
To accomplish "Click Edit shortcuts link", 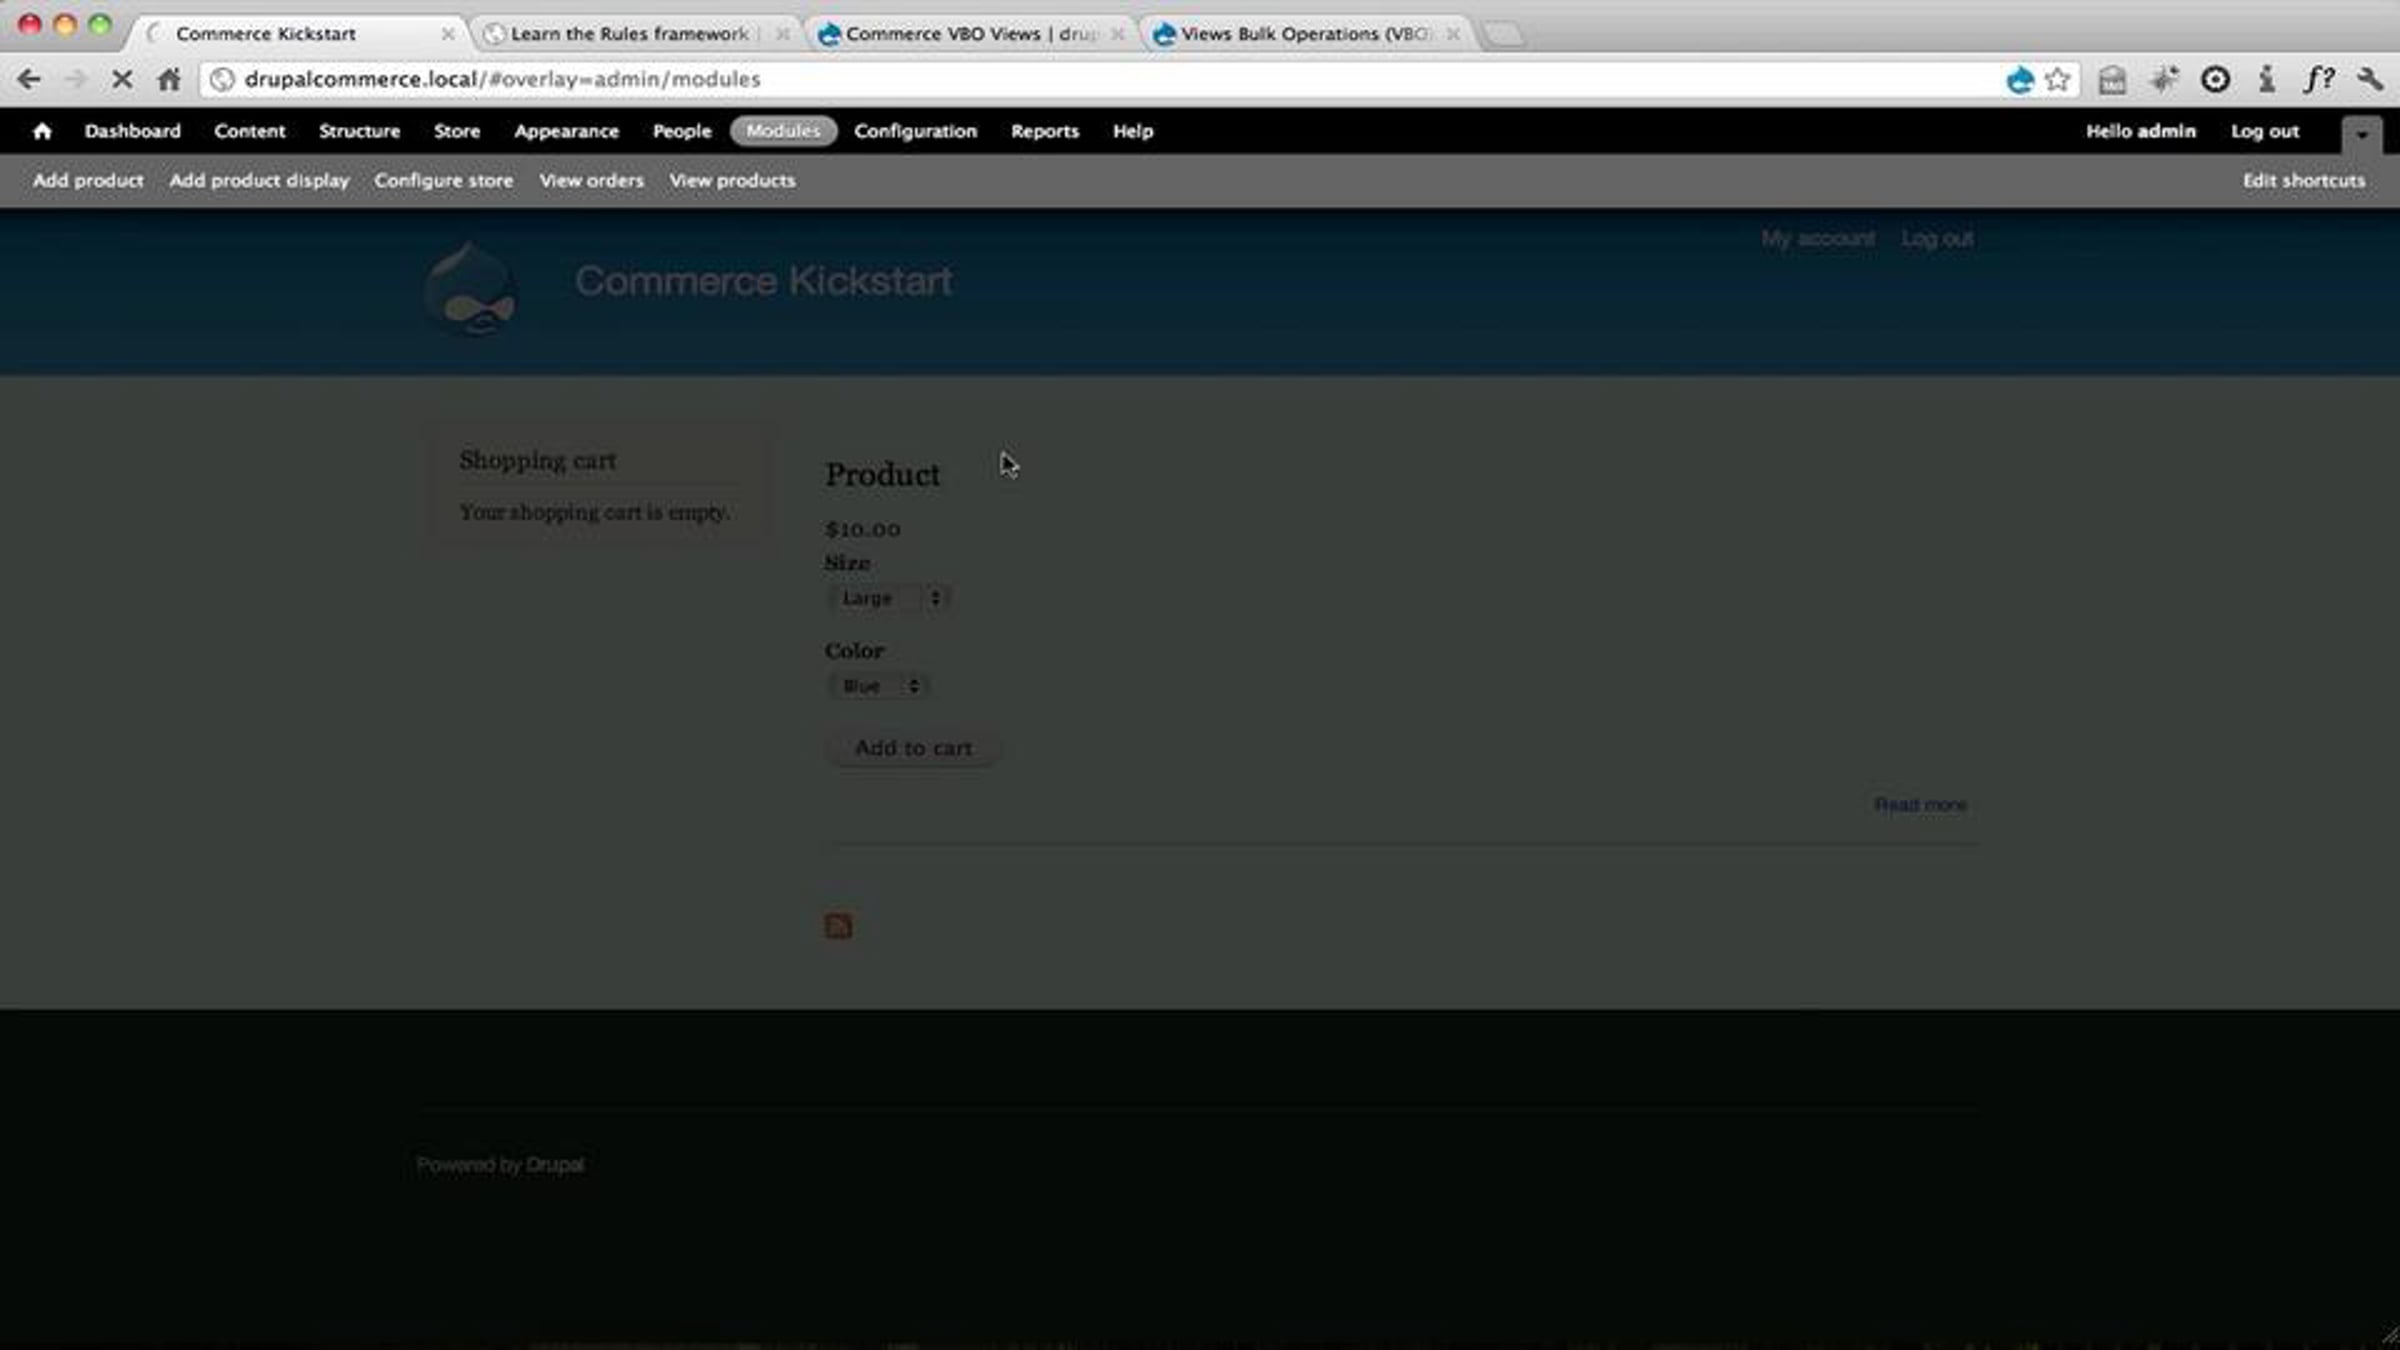I will coord(2304,181).
